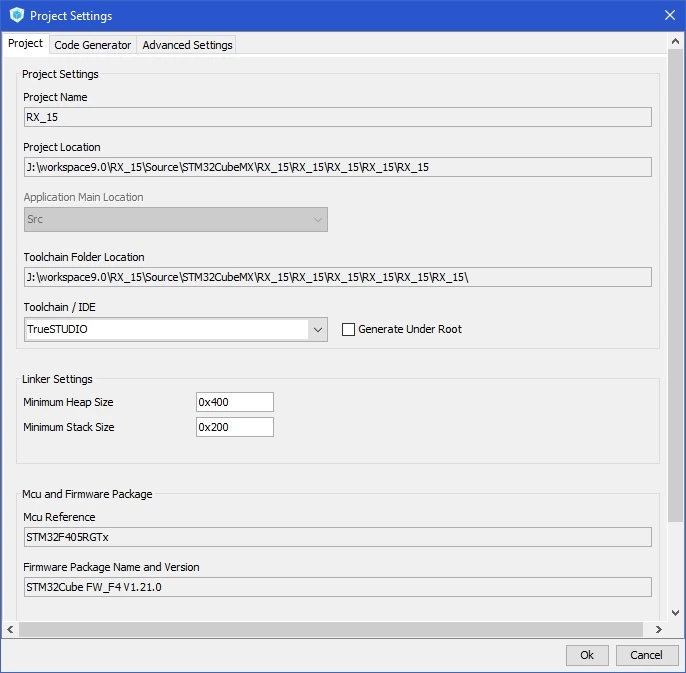The width and height of the screenshot is (686, 673).
Task: Click the Toolchain Folder Location field
Action: pyautogui.click(x=337, y=277)
